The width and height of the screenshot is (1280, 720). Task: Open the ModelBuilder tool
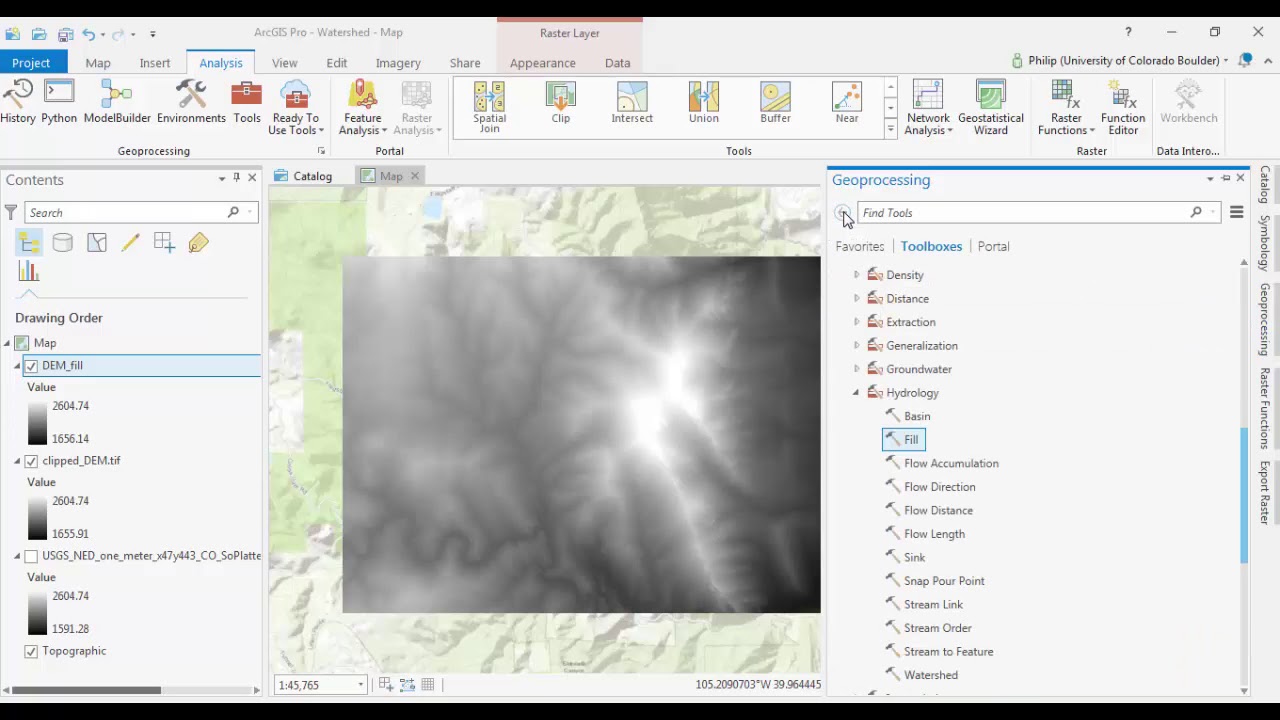pyautogui.click(x=117, y=104)
